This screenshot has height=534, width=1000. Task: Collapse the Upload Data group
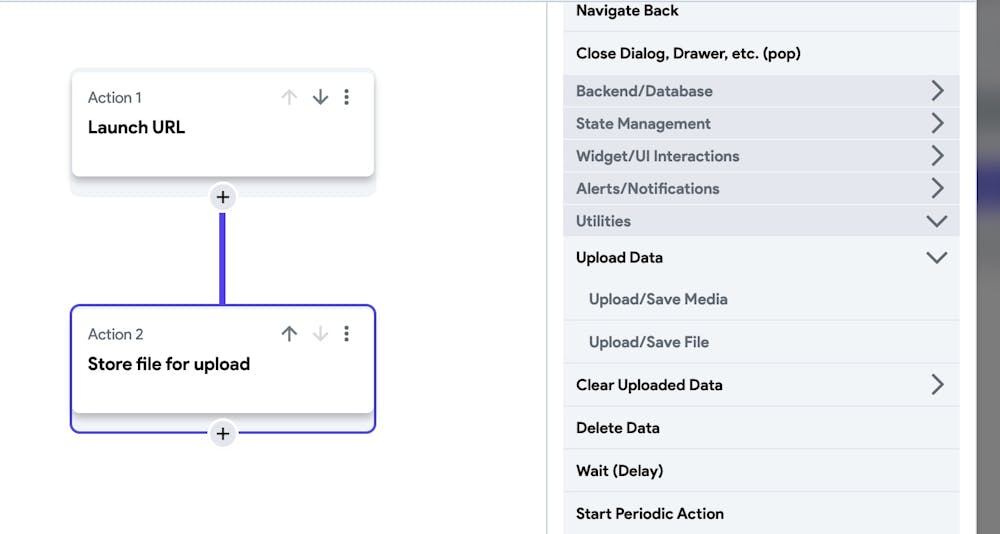click(x=936, y=257)
